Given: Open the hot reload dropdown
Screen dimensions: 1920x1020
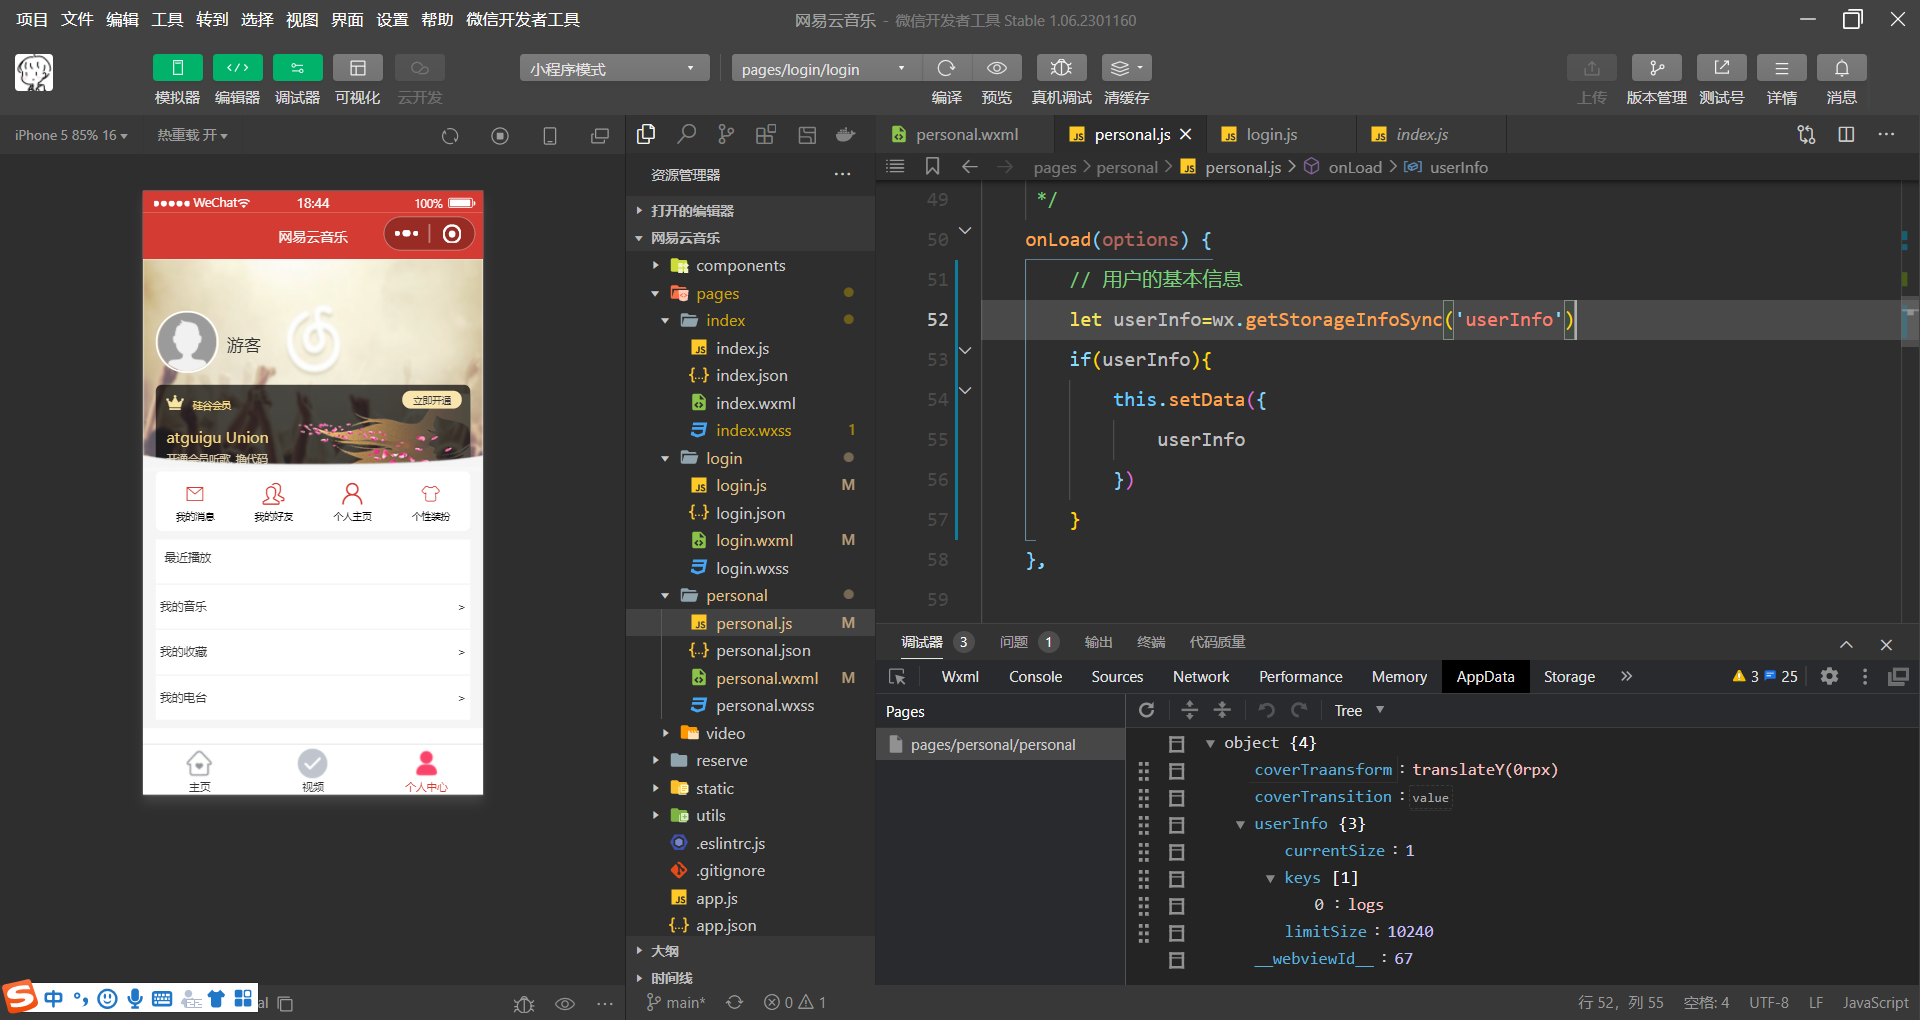Looking at the screenshot, I should coord(192,135).
